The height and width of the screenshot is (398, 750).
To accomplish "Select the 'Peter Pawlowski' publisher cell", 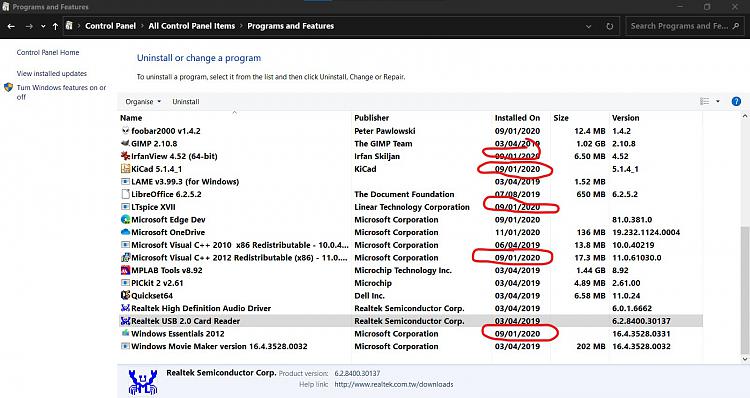I will tap(385, 131).
